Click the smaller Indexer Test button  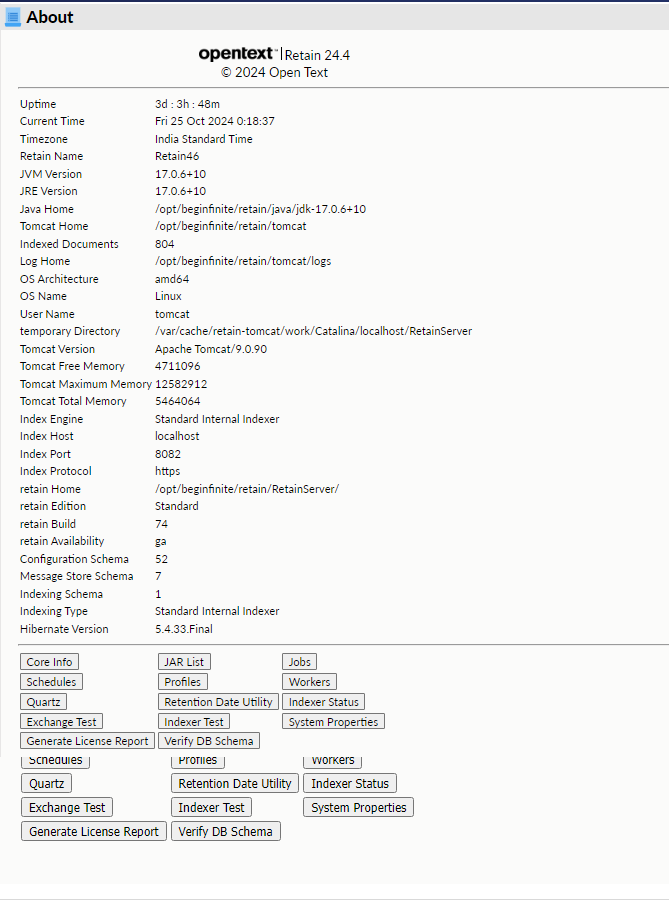194,722
